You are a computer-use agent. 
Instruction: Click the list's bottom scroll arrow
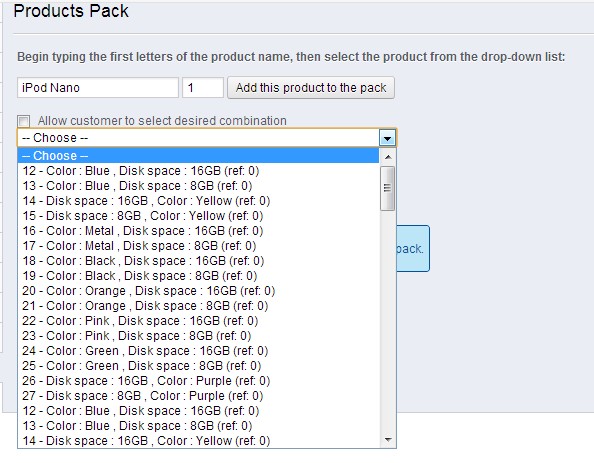388,440
